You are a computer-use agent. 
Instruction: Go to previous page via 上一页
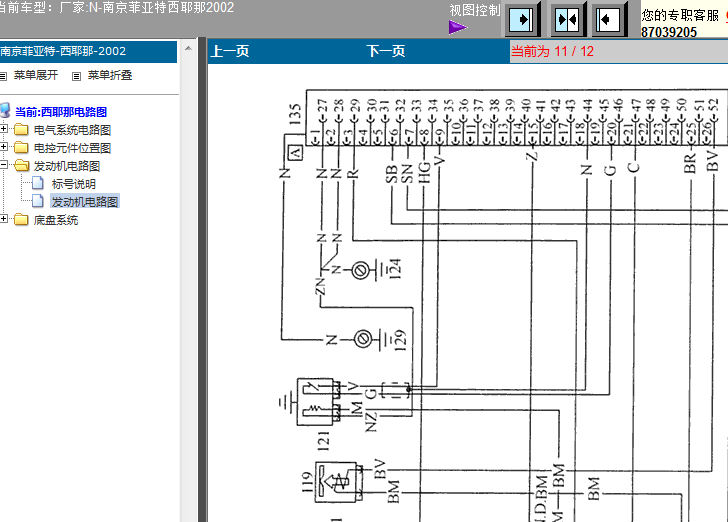coord(230,51)
